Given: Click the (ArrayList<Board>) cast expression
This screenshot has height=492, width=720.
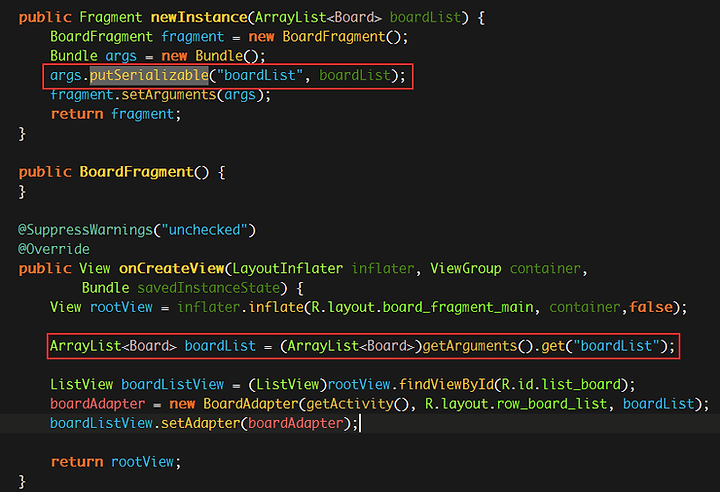Looking at the screenshot, I should 351,346.
